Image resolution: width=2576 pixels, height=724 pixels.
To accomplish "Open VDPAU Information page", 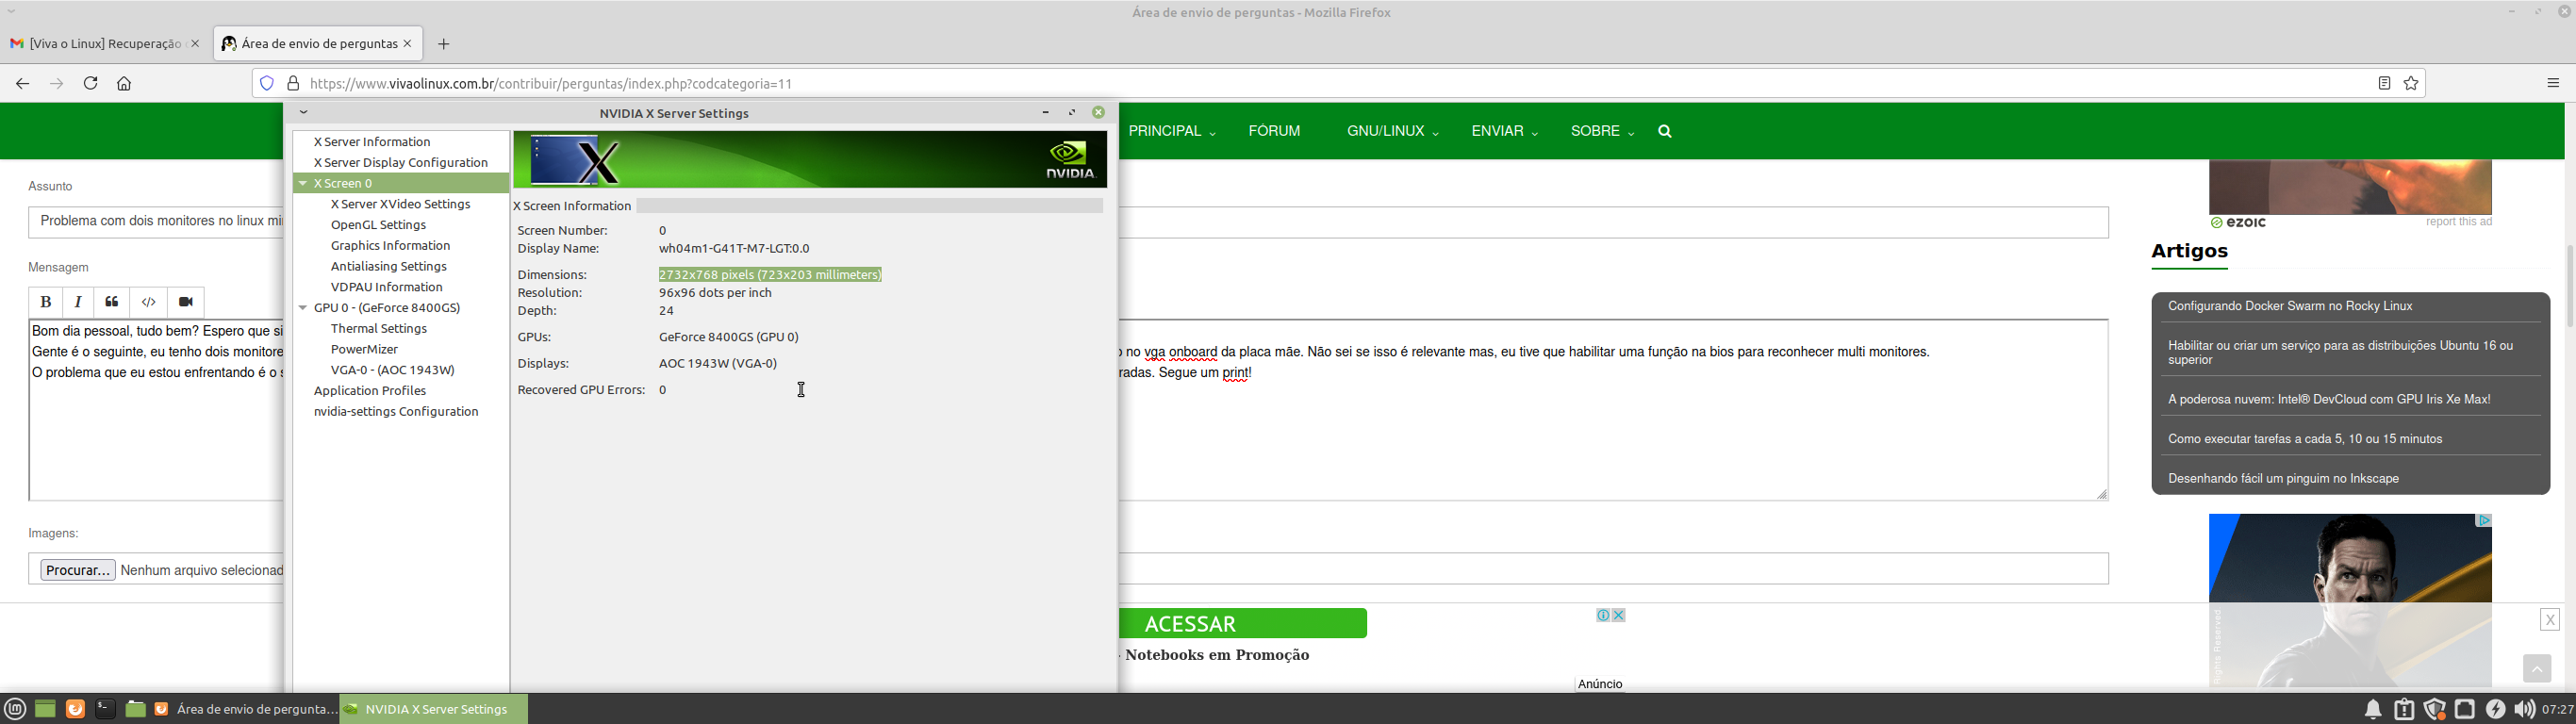I will pyautogui.click(x=386, y=287).
